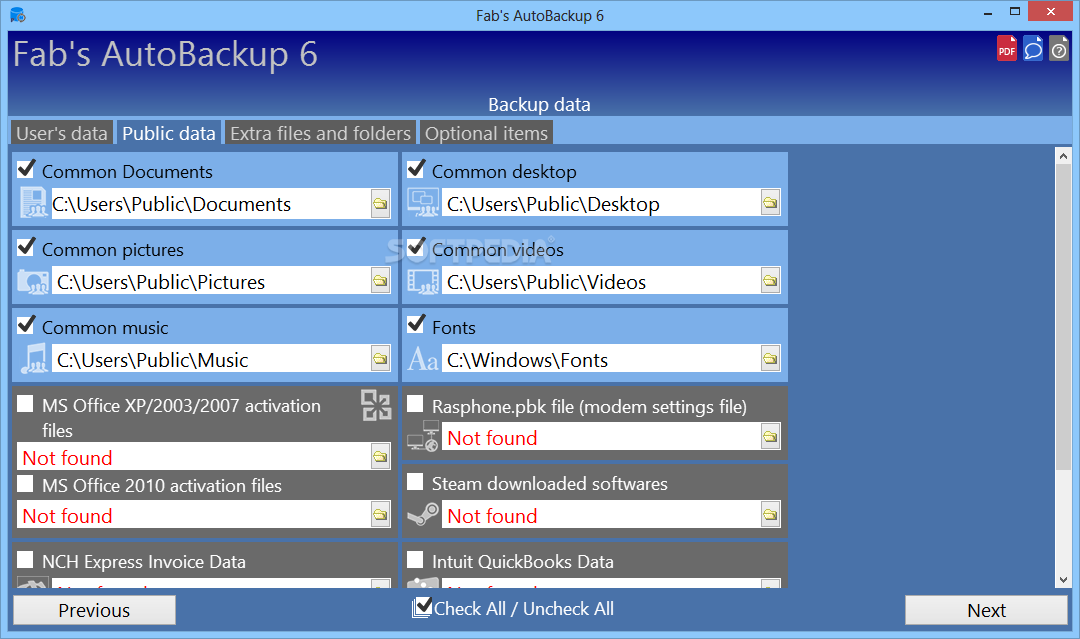Edit the C:\Users\Public\Videos path field
Screen dimensions: 1080x639
[601, 282]
